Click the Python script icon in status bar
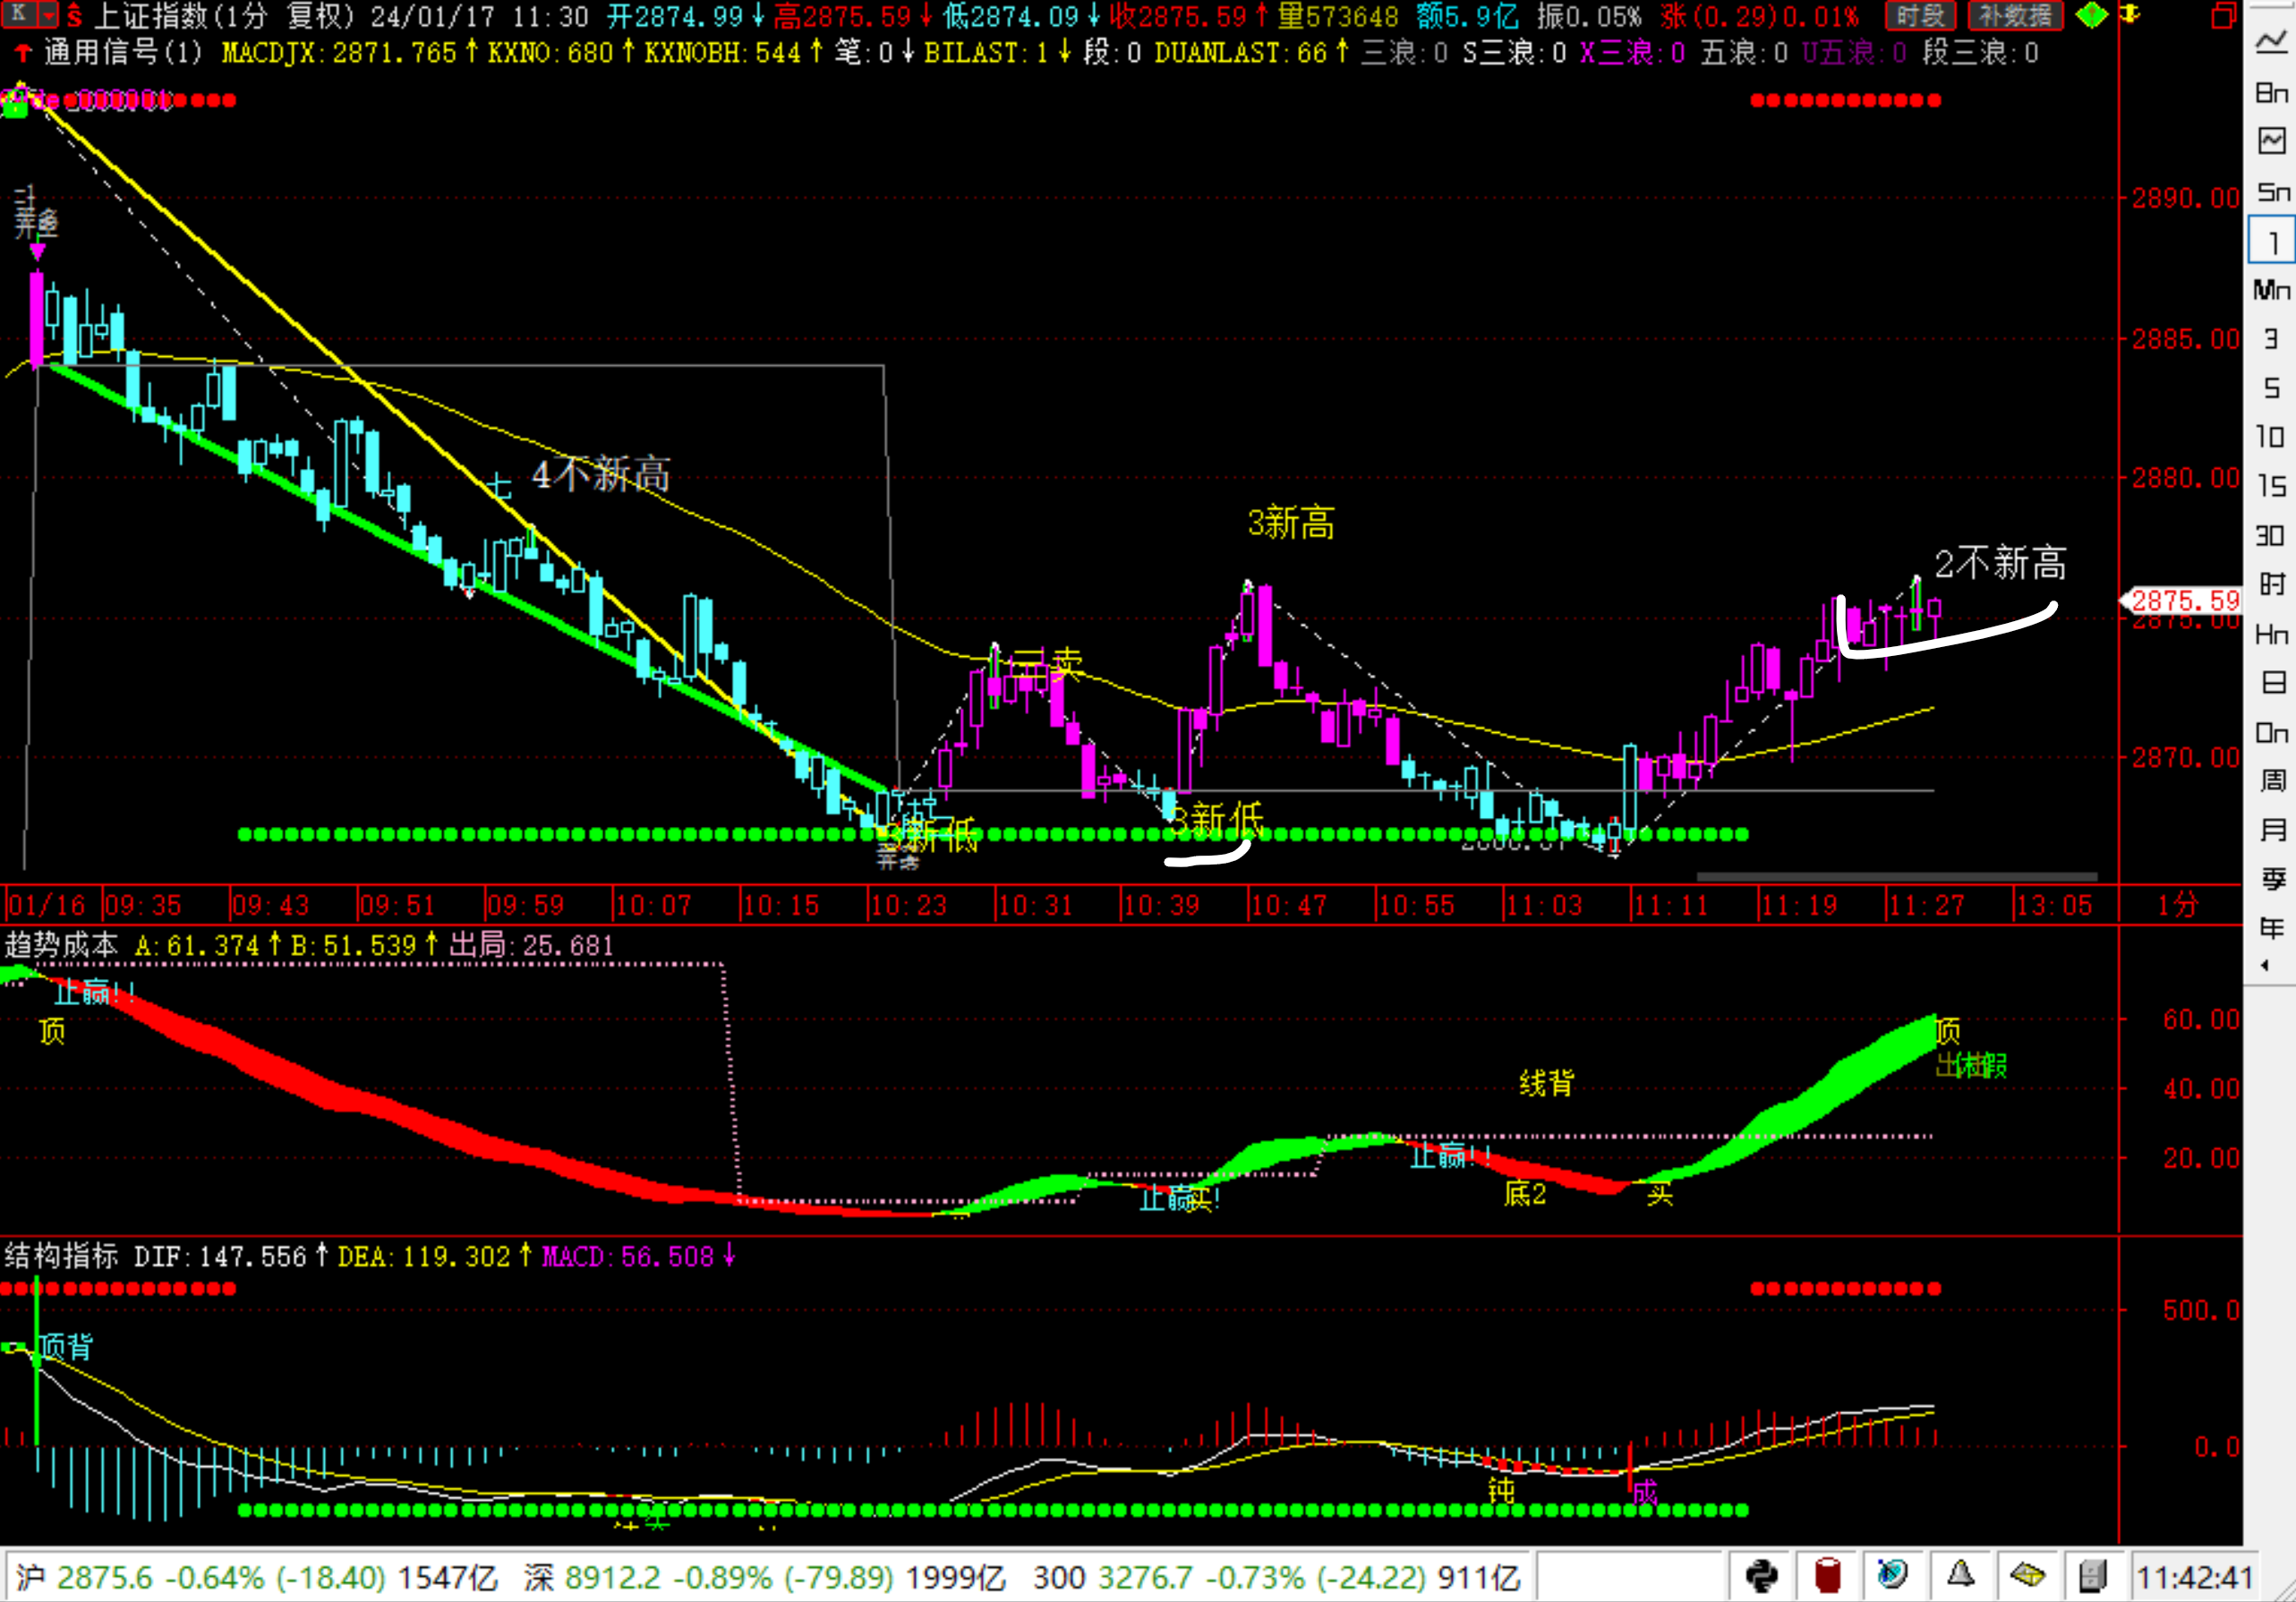 1761,1577
